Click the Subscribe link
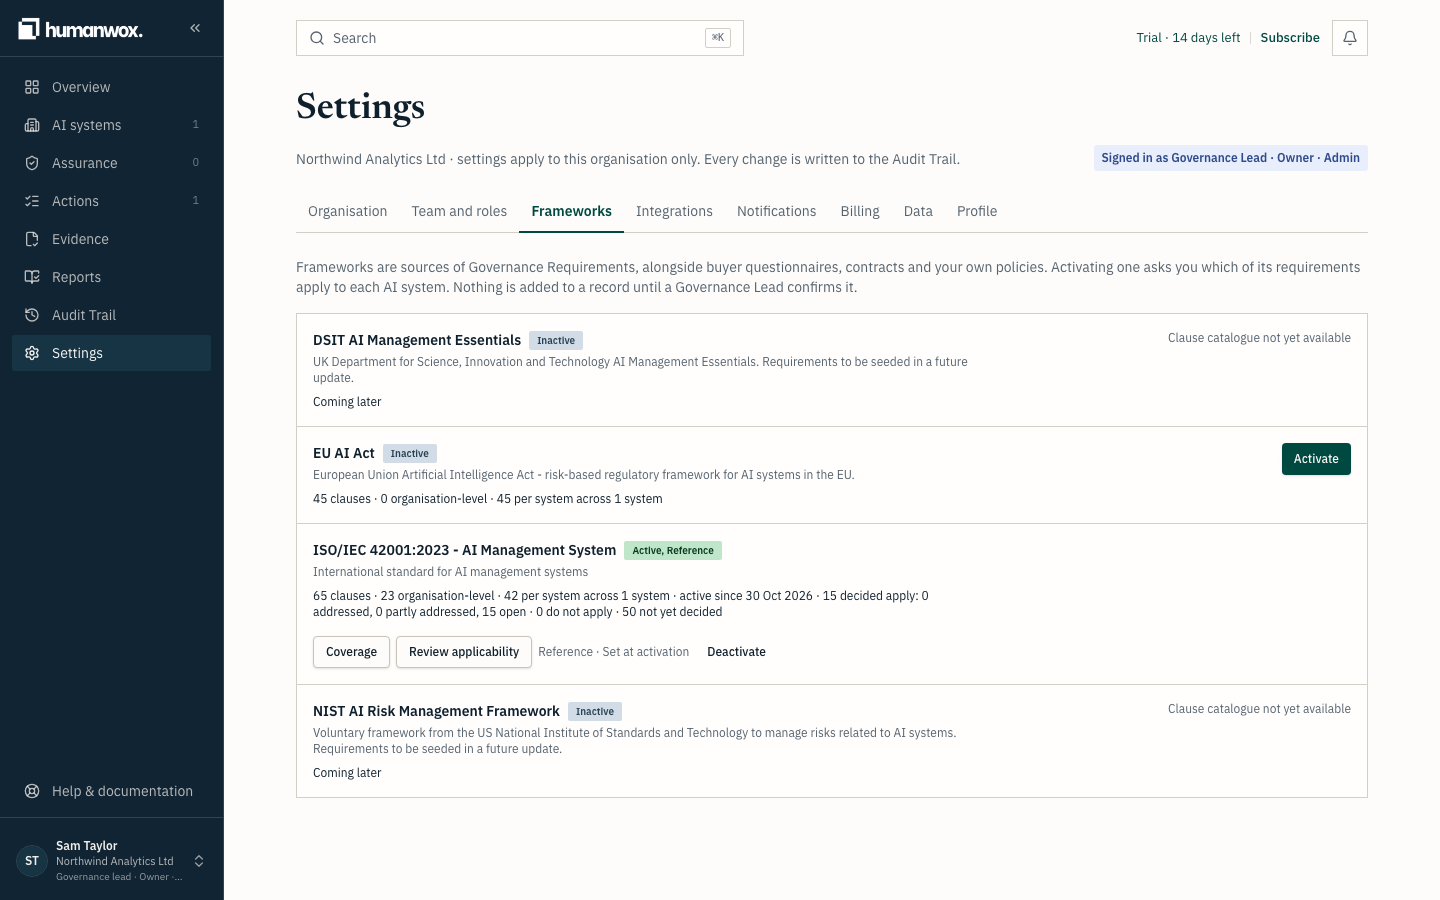The image size is (1440, 900). tap(1290, 38)
